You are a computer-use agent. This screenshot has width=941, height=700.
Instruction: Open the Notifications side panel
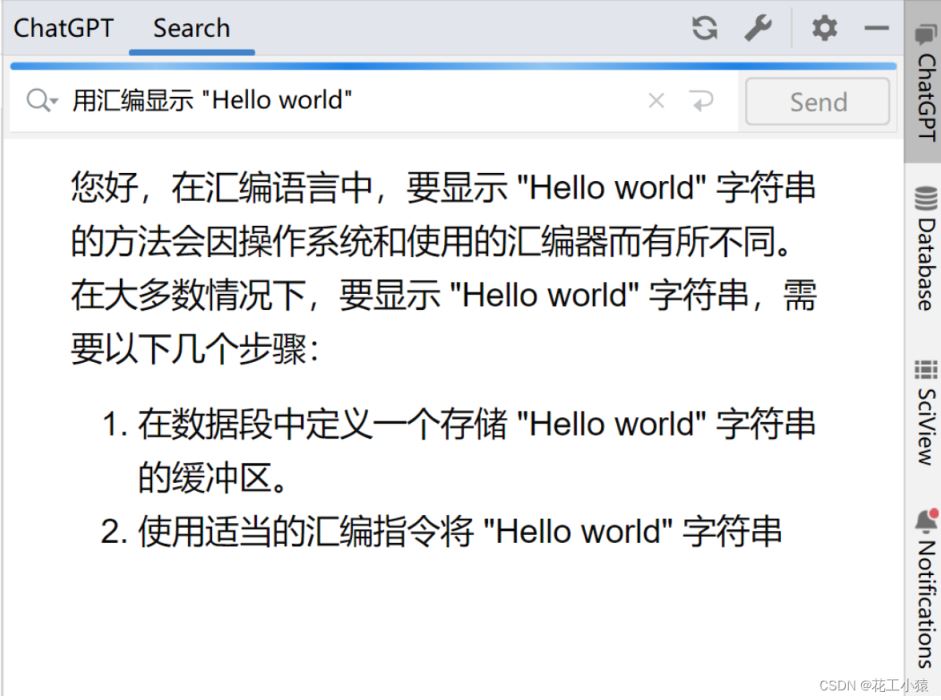tap(925, 588)
